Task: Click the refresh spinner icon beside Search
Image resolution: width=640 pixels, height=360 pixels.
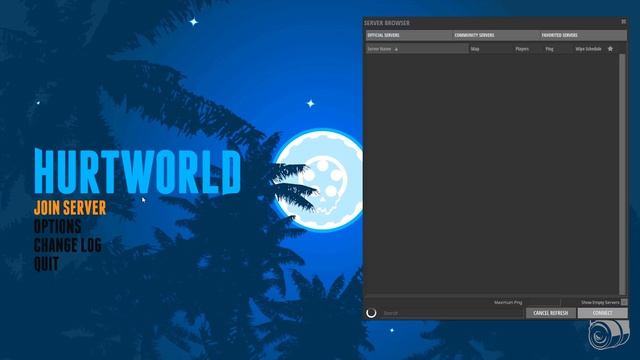Action: point(371,313)
